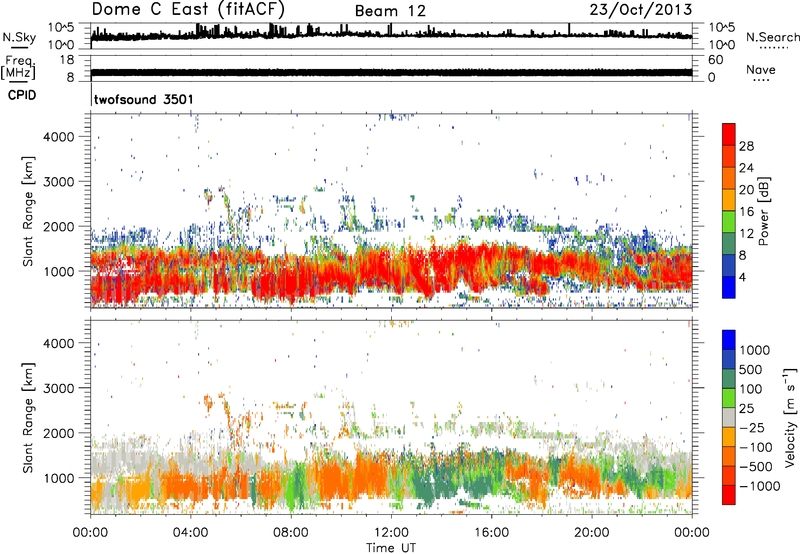This screenshot has height=554, width=800.
Task: Click the '16' tick on the Power colorbar
Action: (x=746, y=212)
